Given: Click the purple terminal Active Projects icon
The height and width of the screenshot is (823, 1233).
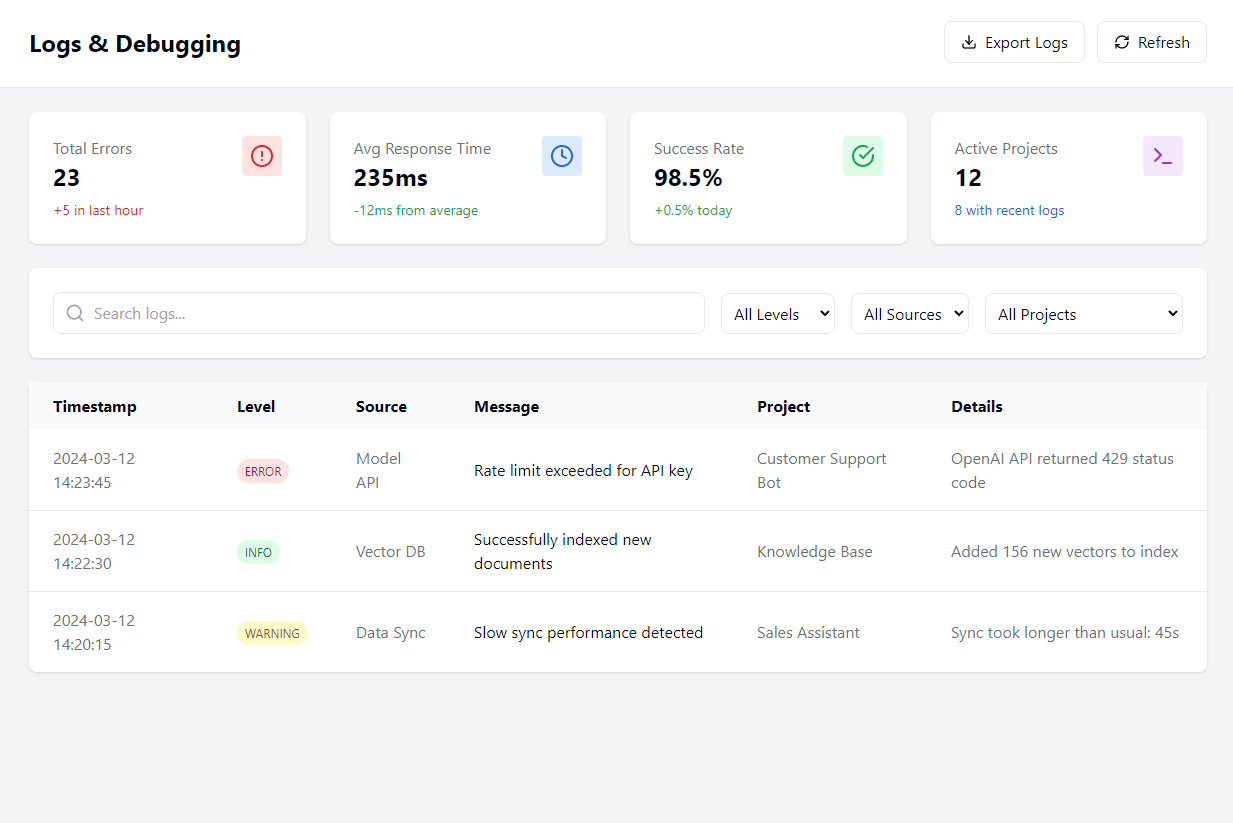Looking at the screenshot, I should click(x=1162, y=156).
